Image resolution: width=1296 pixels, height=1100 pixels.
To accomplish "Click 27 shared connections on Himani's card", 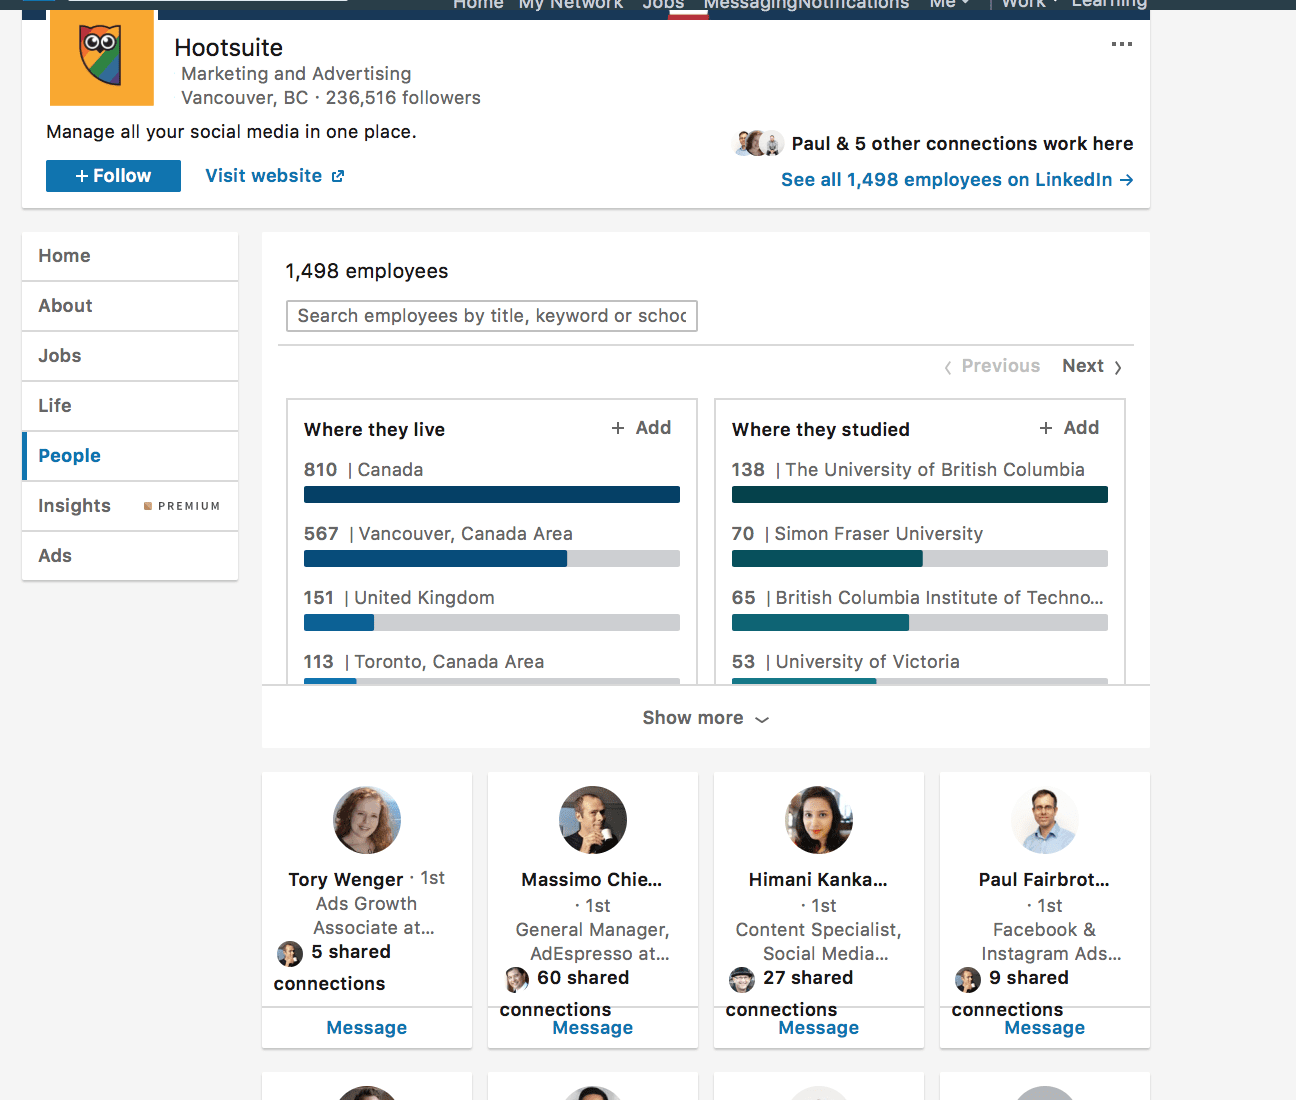I will (x=790, y=994).
